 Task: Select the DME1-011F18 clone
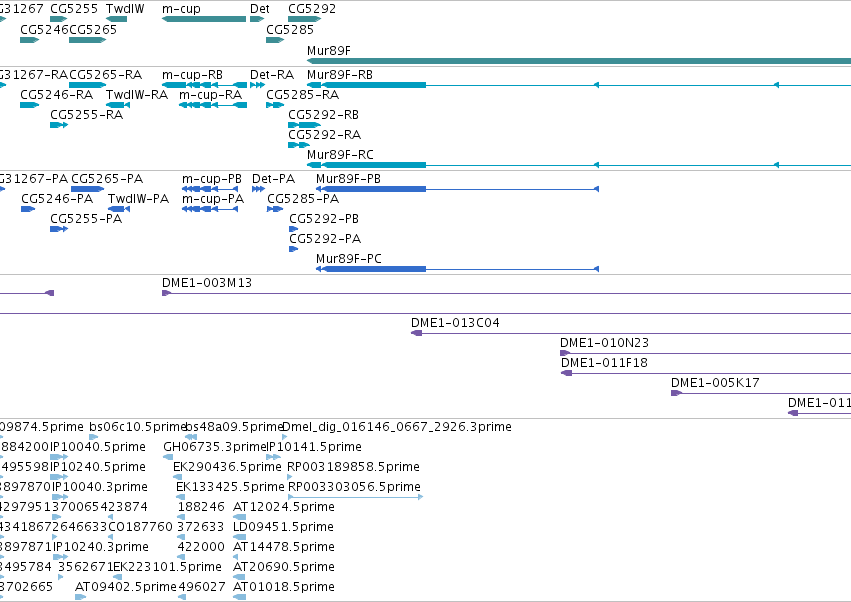coord(706,373)
